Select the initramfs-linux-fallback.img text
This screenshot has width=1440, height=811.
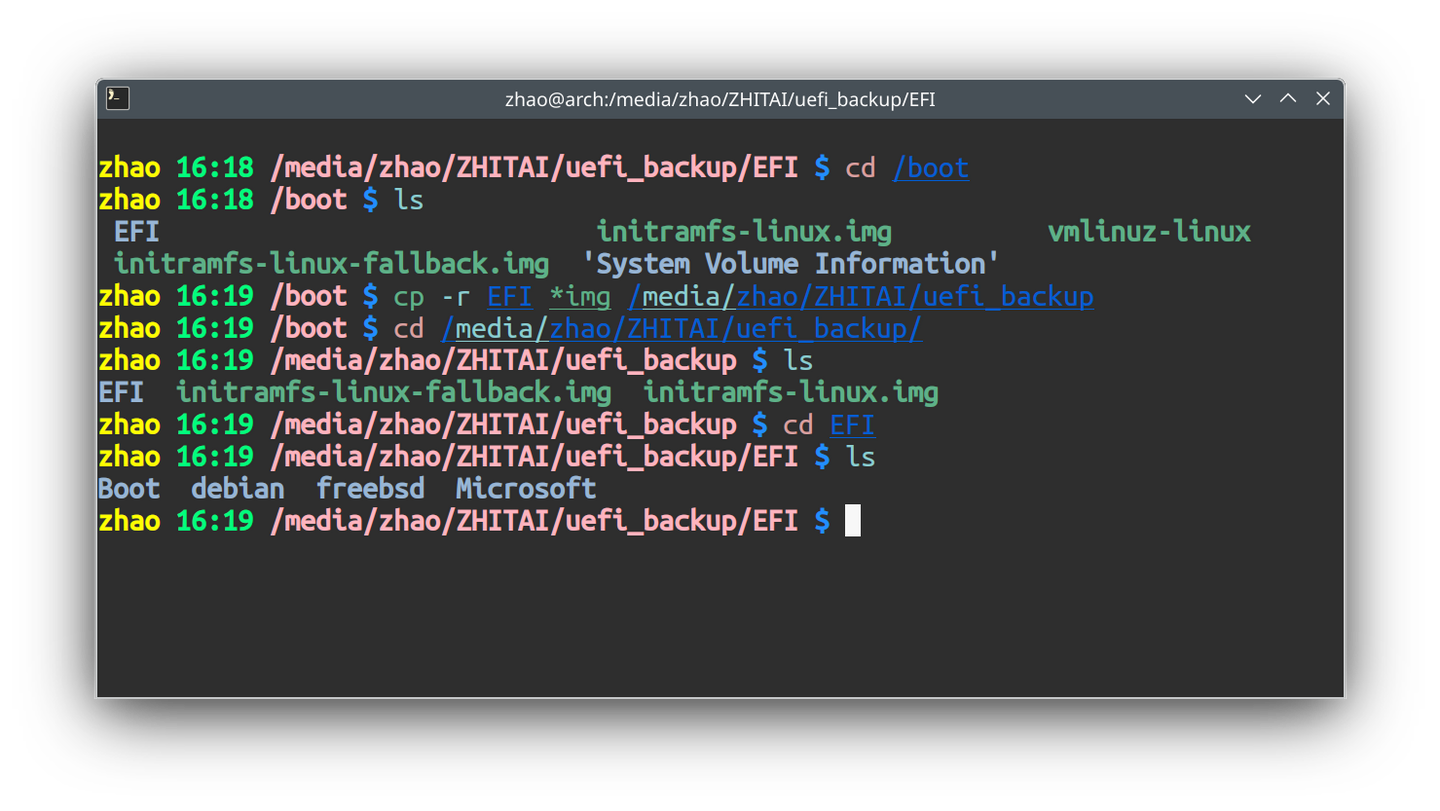pyautogui.click(x=330, y=263)
